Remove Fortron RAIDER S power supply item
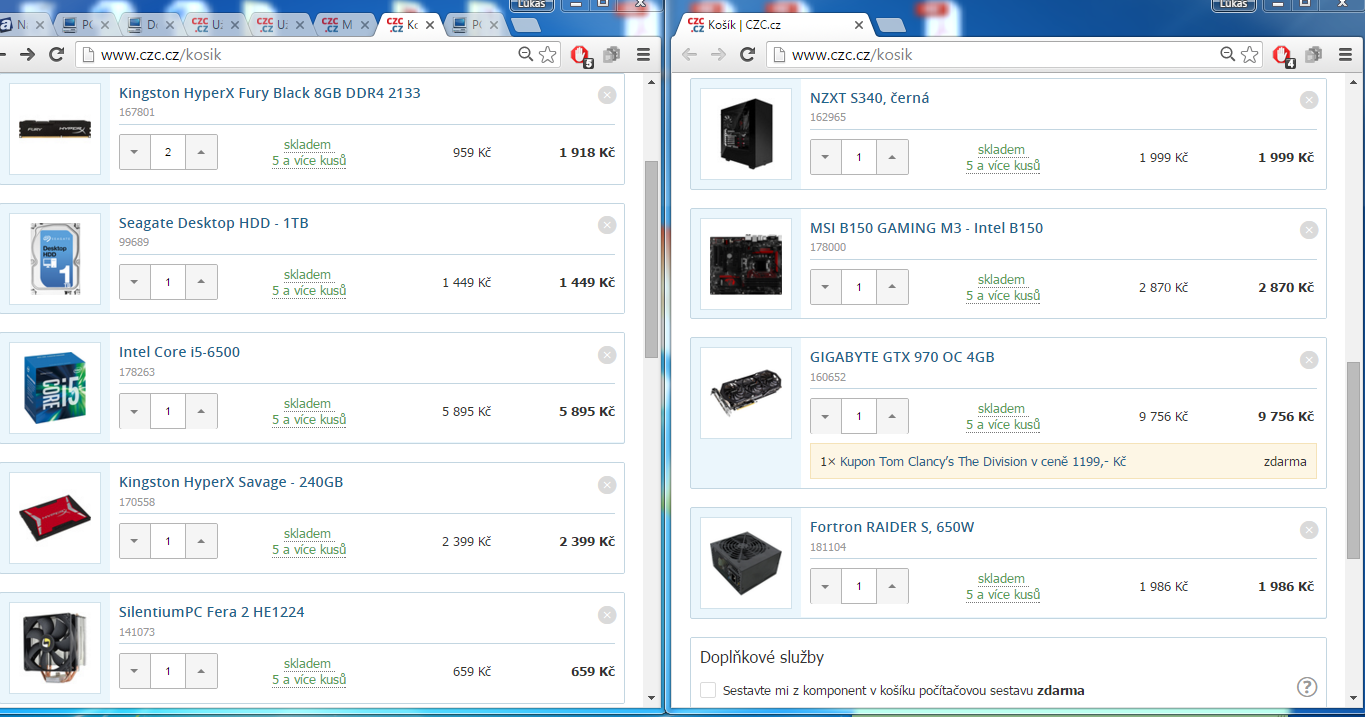 click(x=1309, y=530)
